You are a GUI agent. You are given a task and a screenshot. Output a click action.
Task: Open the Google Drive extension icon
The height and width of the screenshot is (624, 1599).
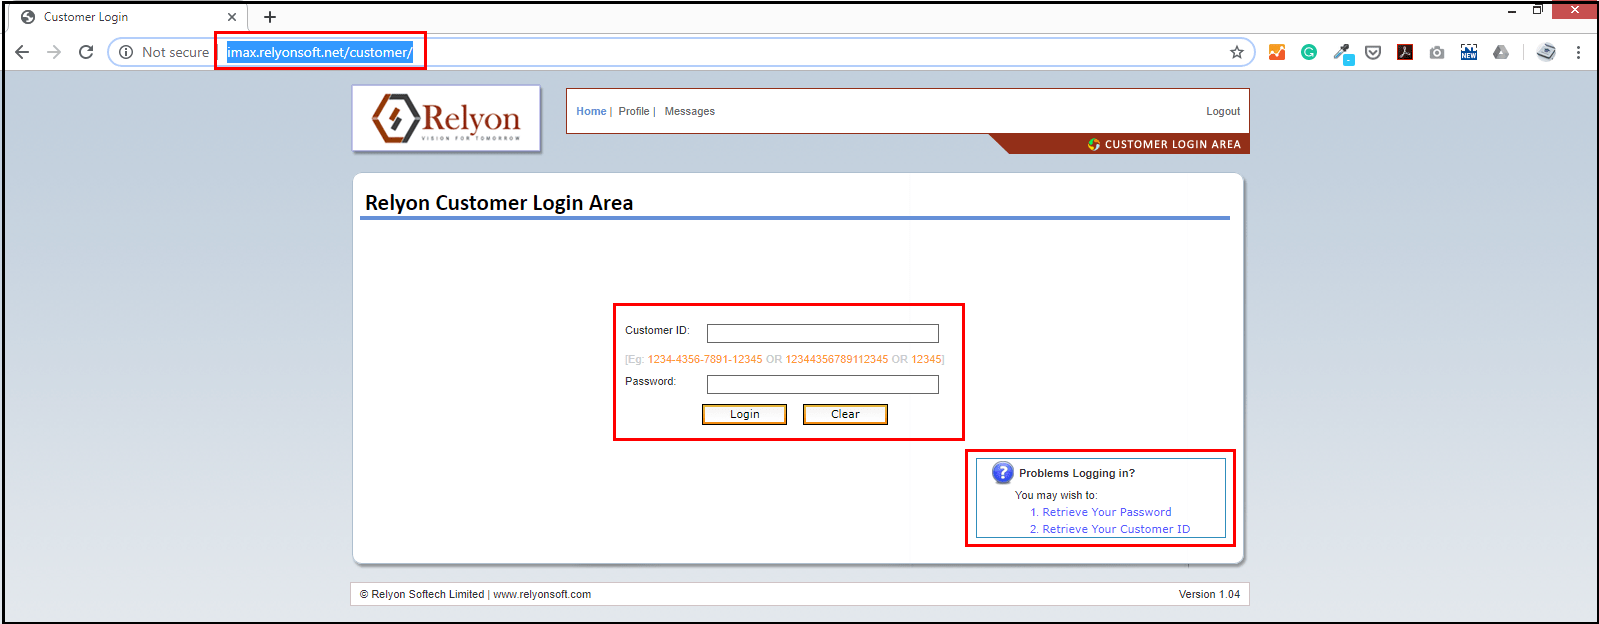(x=1501, y=52)
